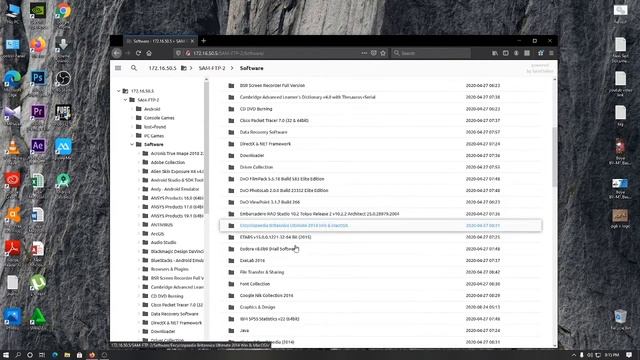This screenshot has height=360, width=640.
Task: Select the Software browser tab
Action: pos(160,41)
